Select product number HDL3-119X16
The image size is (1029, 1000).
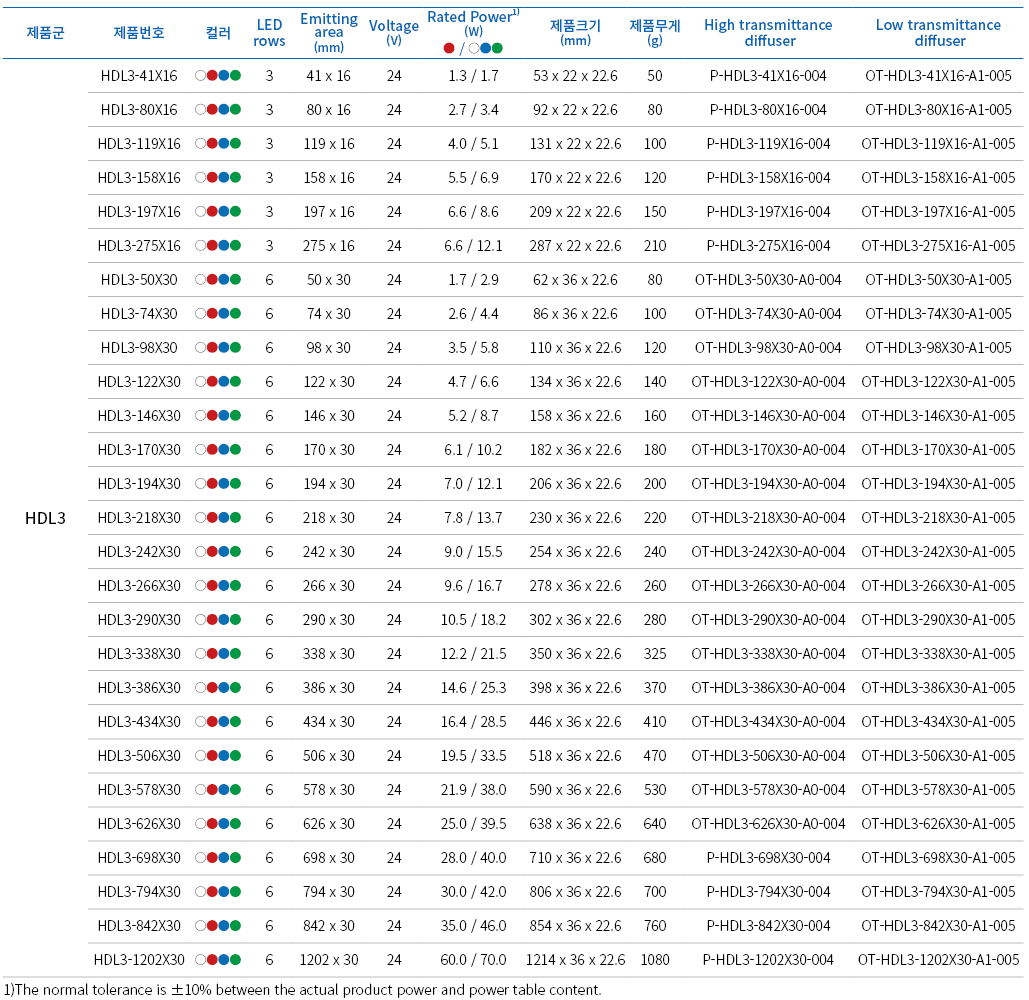pos(140,144)
